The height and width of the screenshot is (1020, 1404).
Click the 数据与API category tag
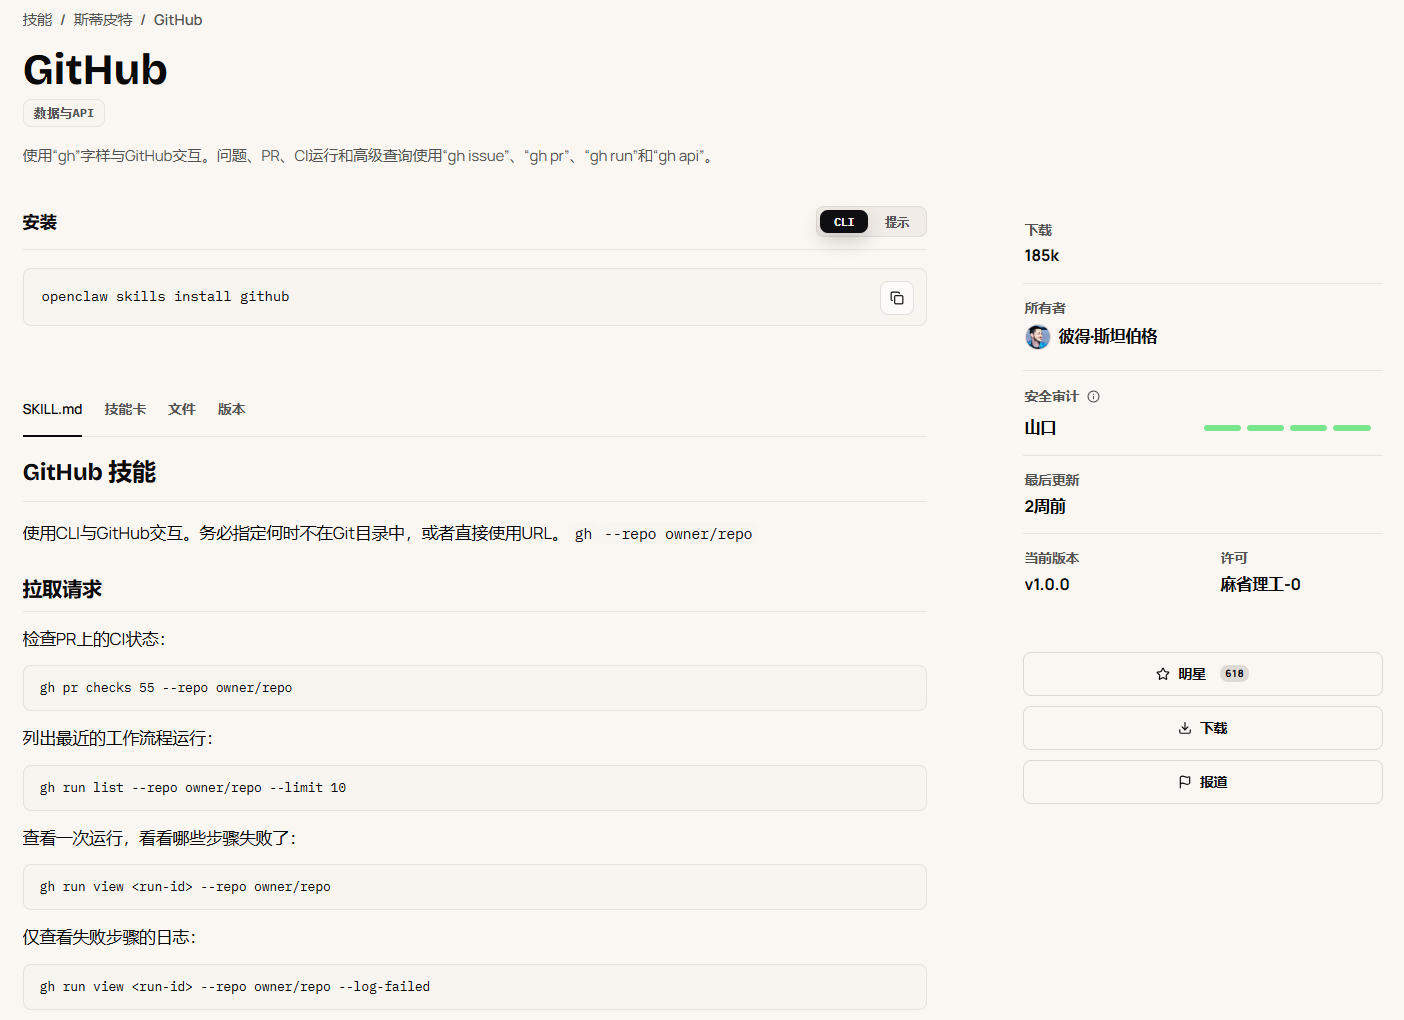(x=64, y=113)
